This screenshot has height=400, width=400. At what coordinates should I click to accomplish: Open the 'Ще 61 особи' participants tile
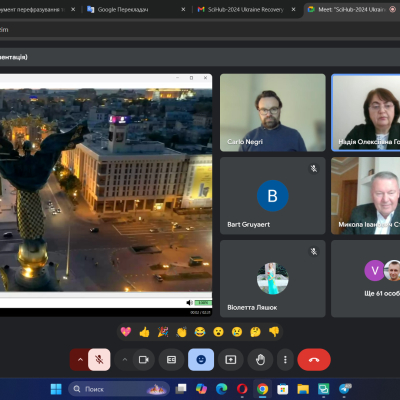(x=365, y=279)
